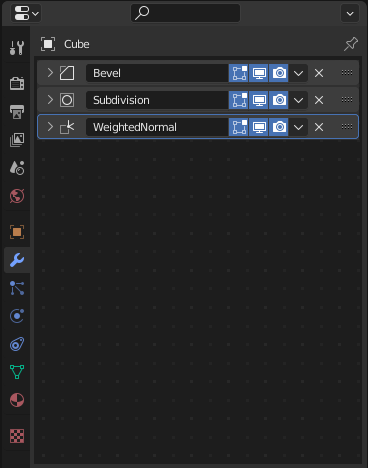Open the WeightedNormal modifier extras dropdown
Image resolution: width=368 pixels, height=468 pixels.
298,127
